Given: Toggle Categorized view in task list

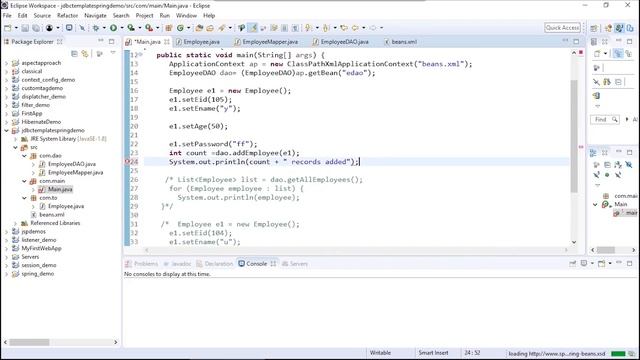Looking at the screenshot, I should pos(618,53).
